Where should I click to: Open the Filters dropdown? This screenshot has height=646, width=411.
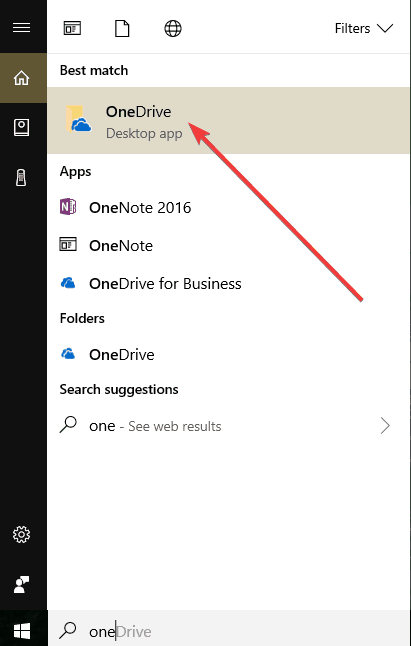pos(364,28)
